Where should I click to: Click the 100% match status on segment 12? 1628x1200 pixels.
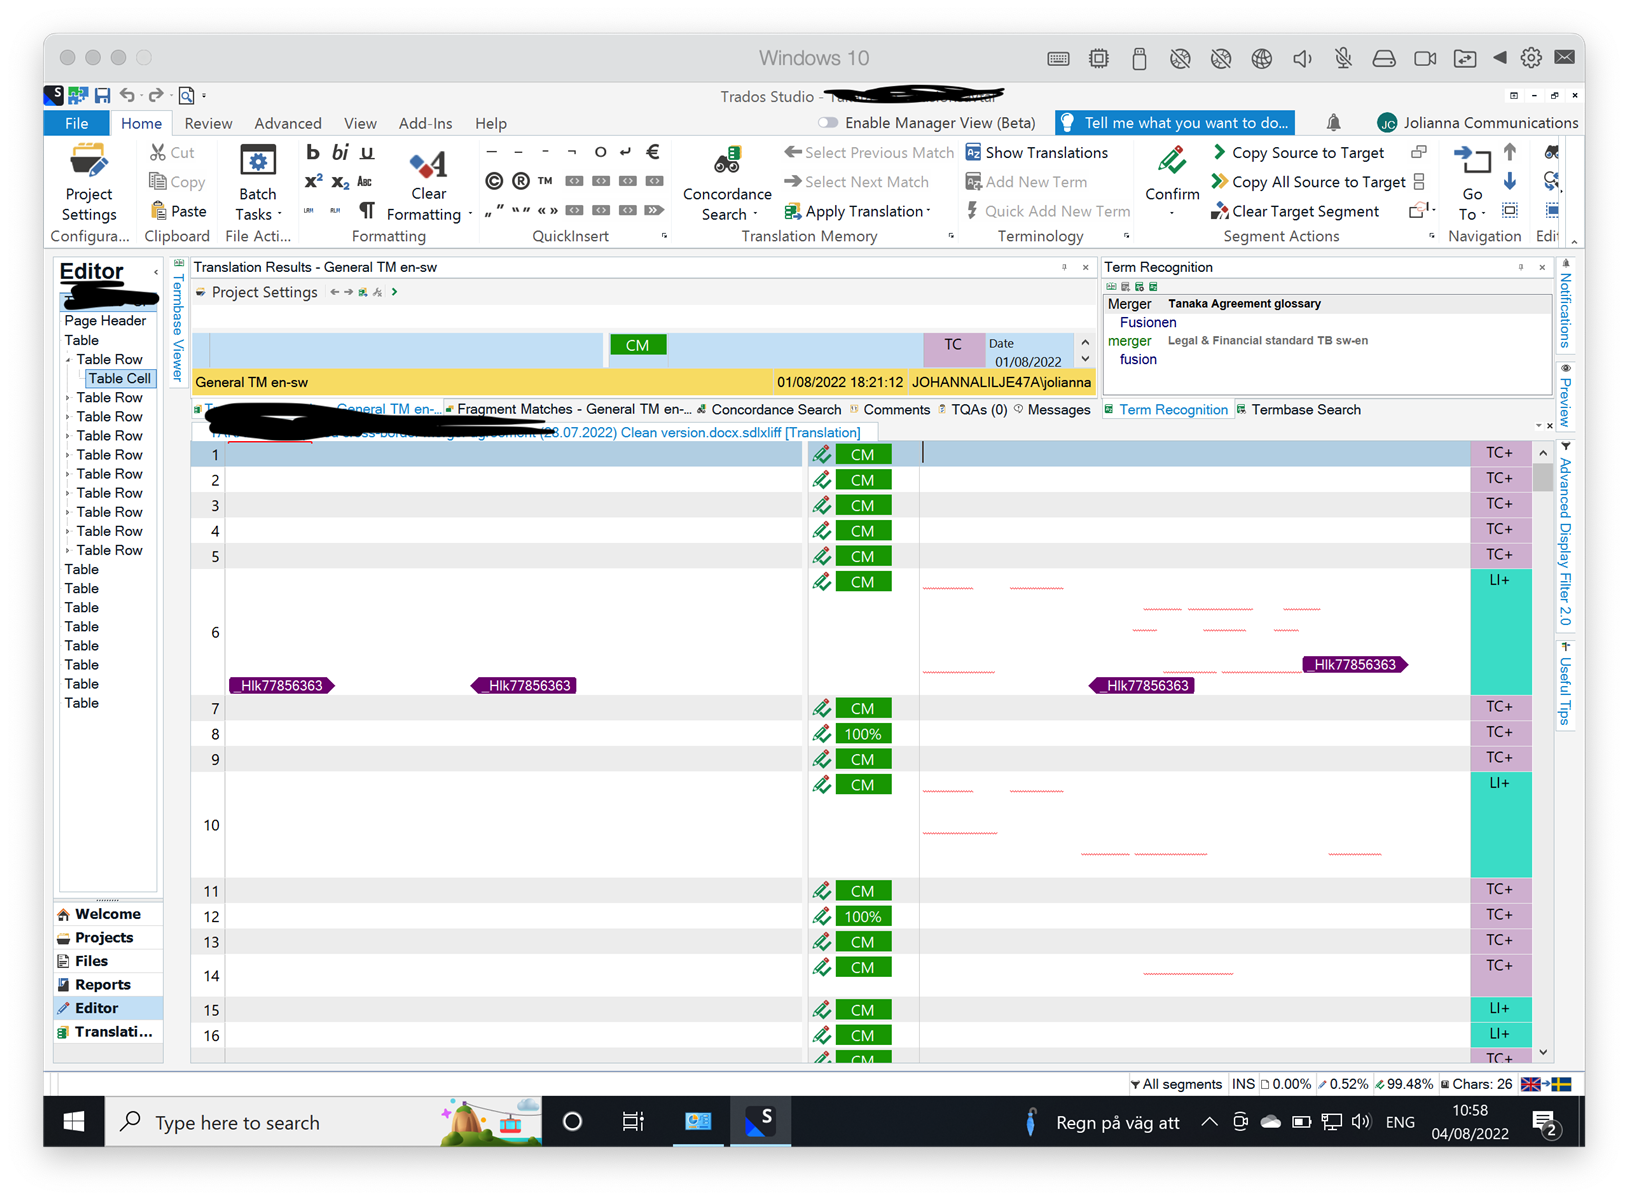click(863, 916)
